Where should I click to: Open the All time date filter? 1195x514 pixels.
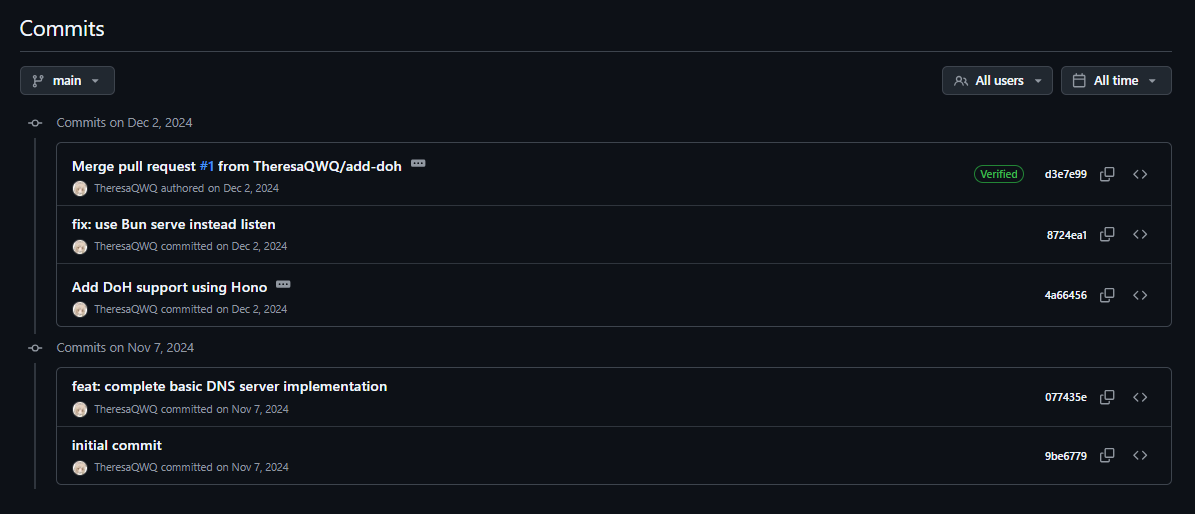pyautogui.click(x=1115, y=81)
